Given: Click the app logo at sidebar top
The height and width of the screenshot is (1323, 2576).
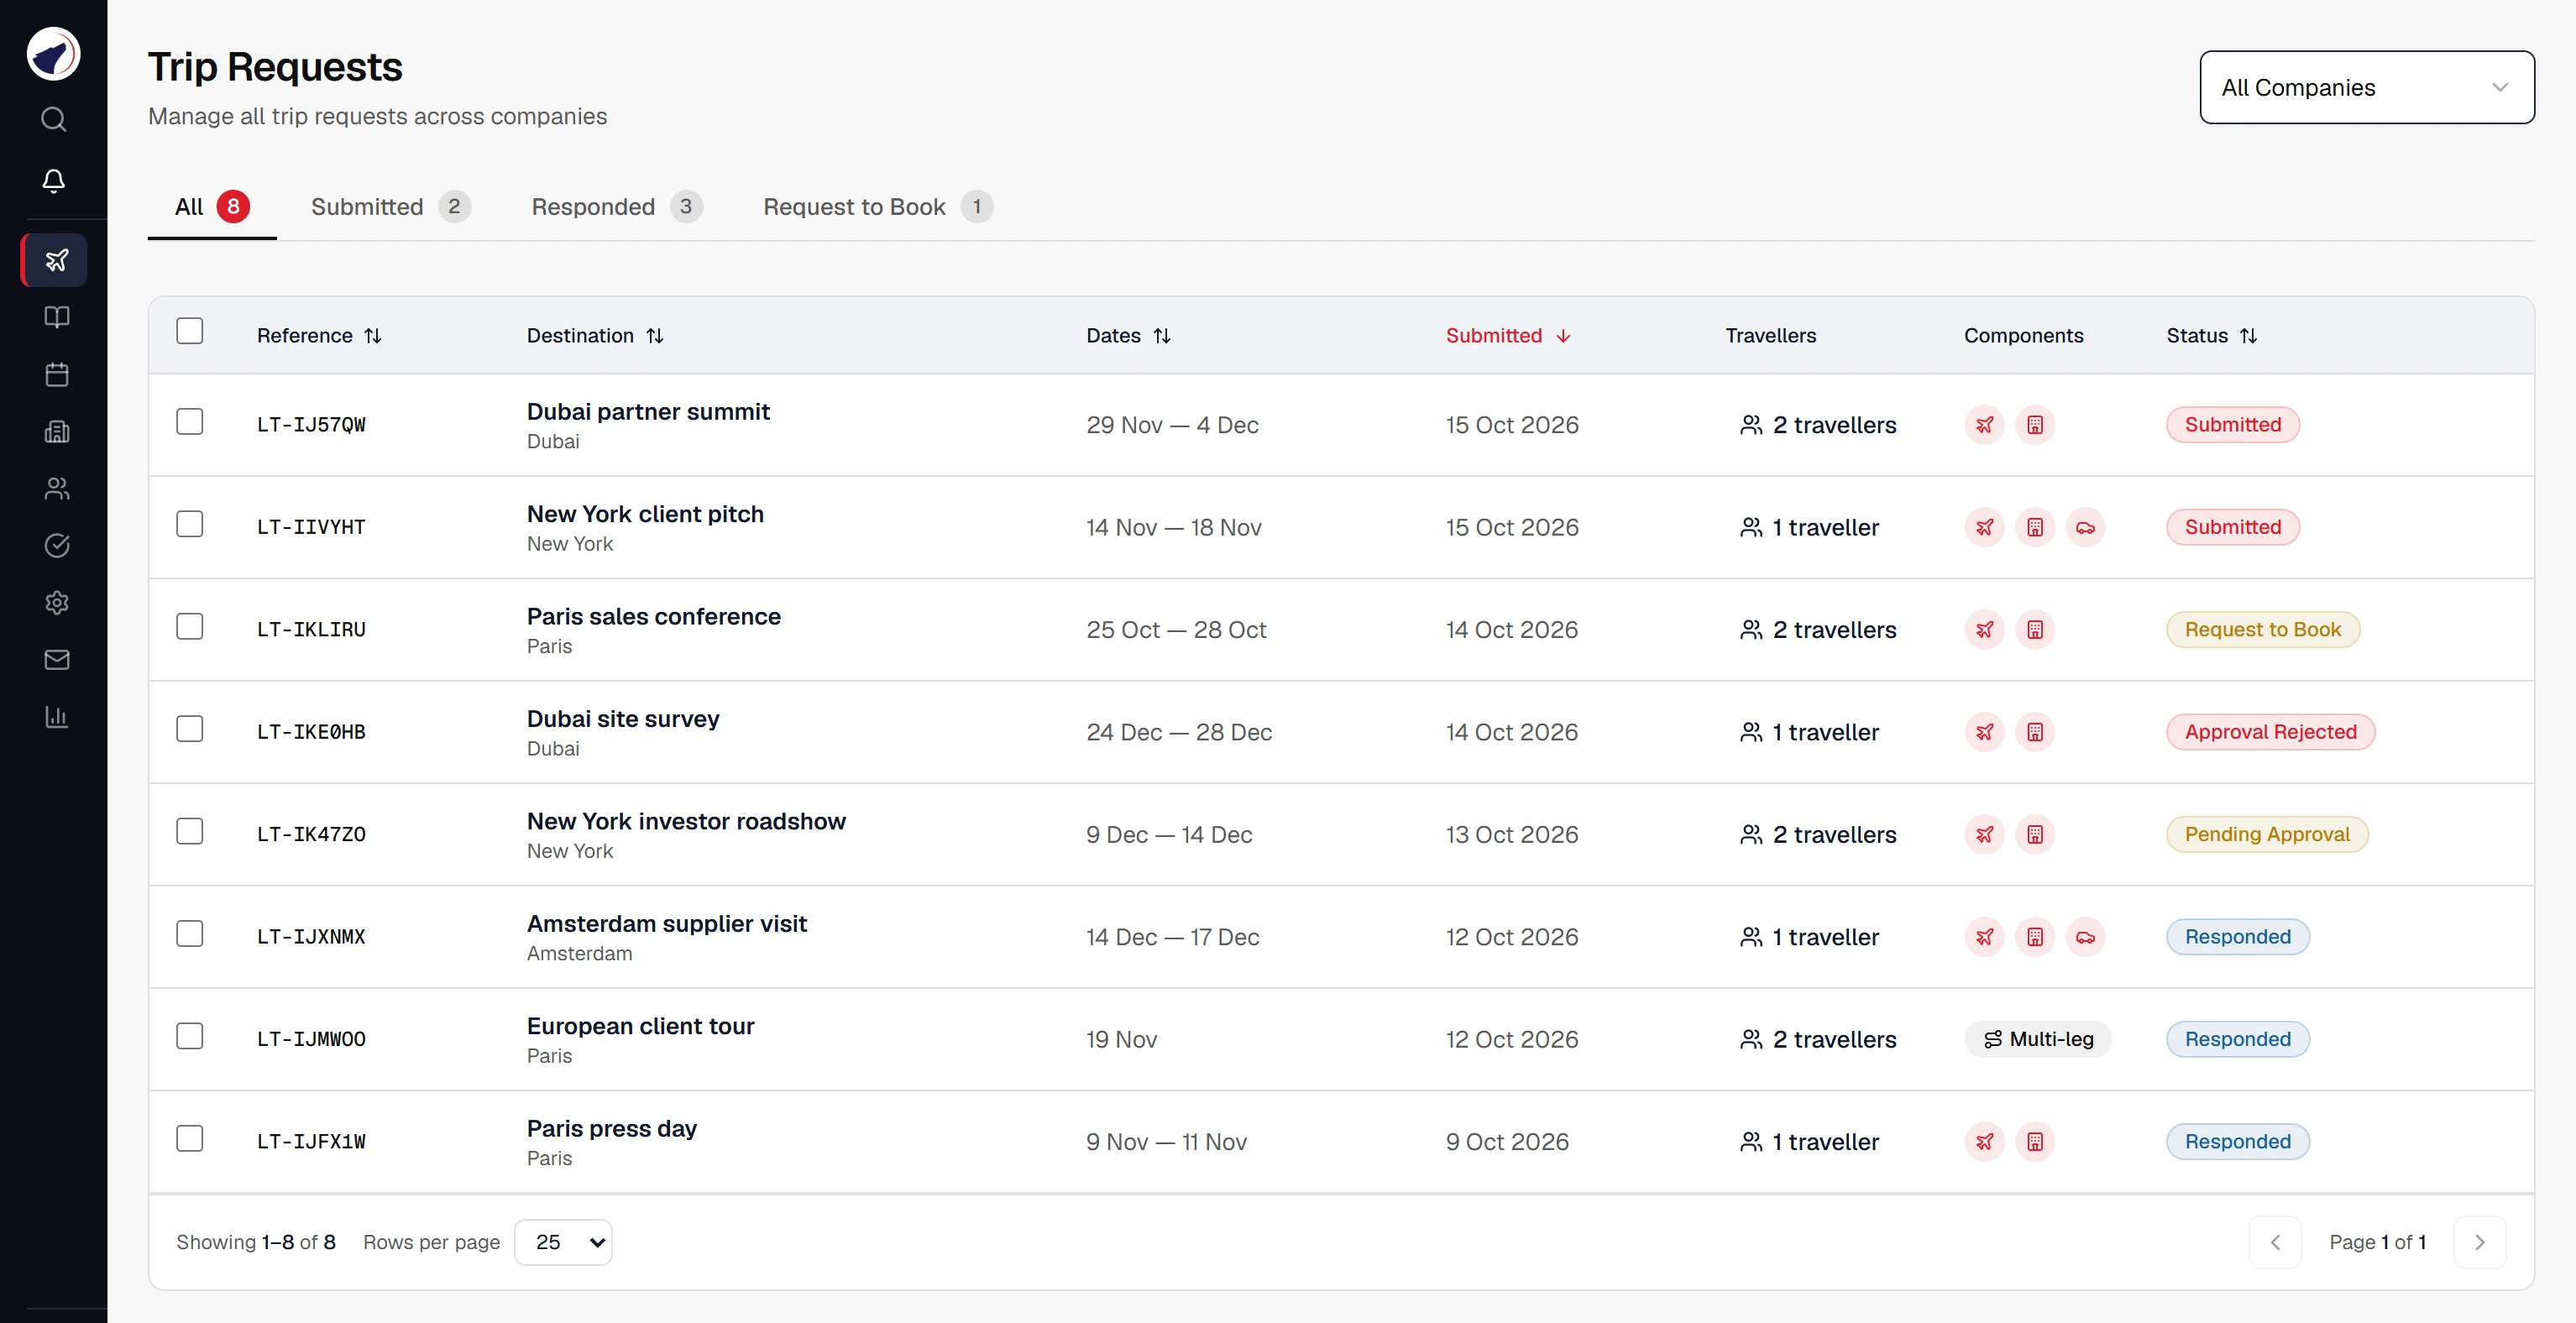Looking at the screenshot, I should coord(53,53).
